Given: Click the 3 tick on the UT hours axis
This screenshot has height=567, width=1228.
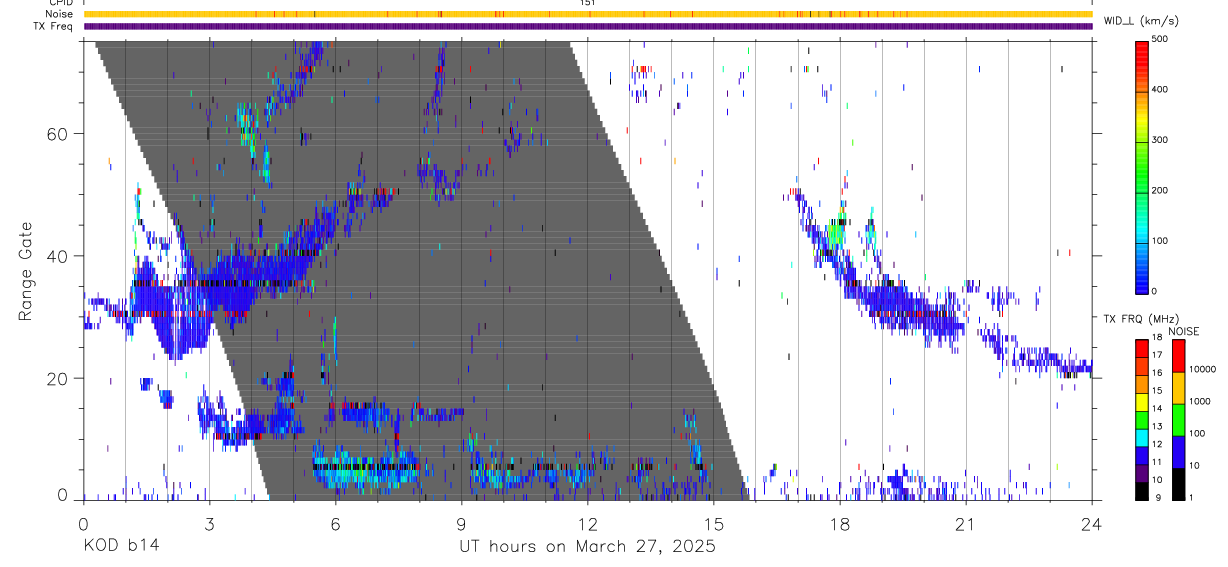Looking at the screenshot, I should (x=209, y=522).
